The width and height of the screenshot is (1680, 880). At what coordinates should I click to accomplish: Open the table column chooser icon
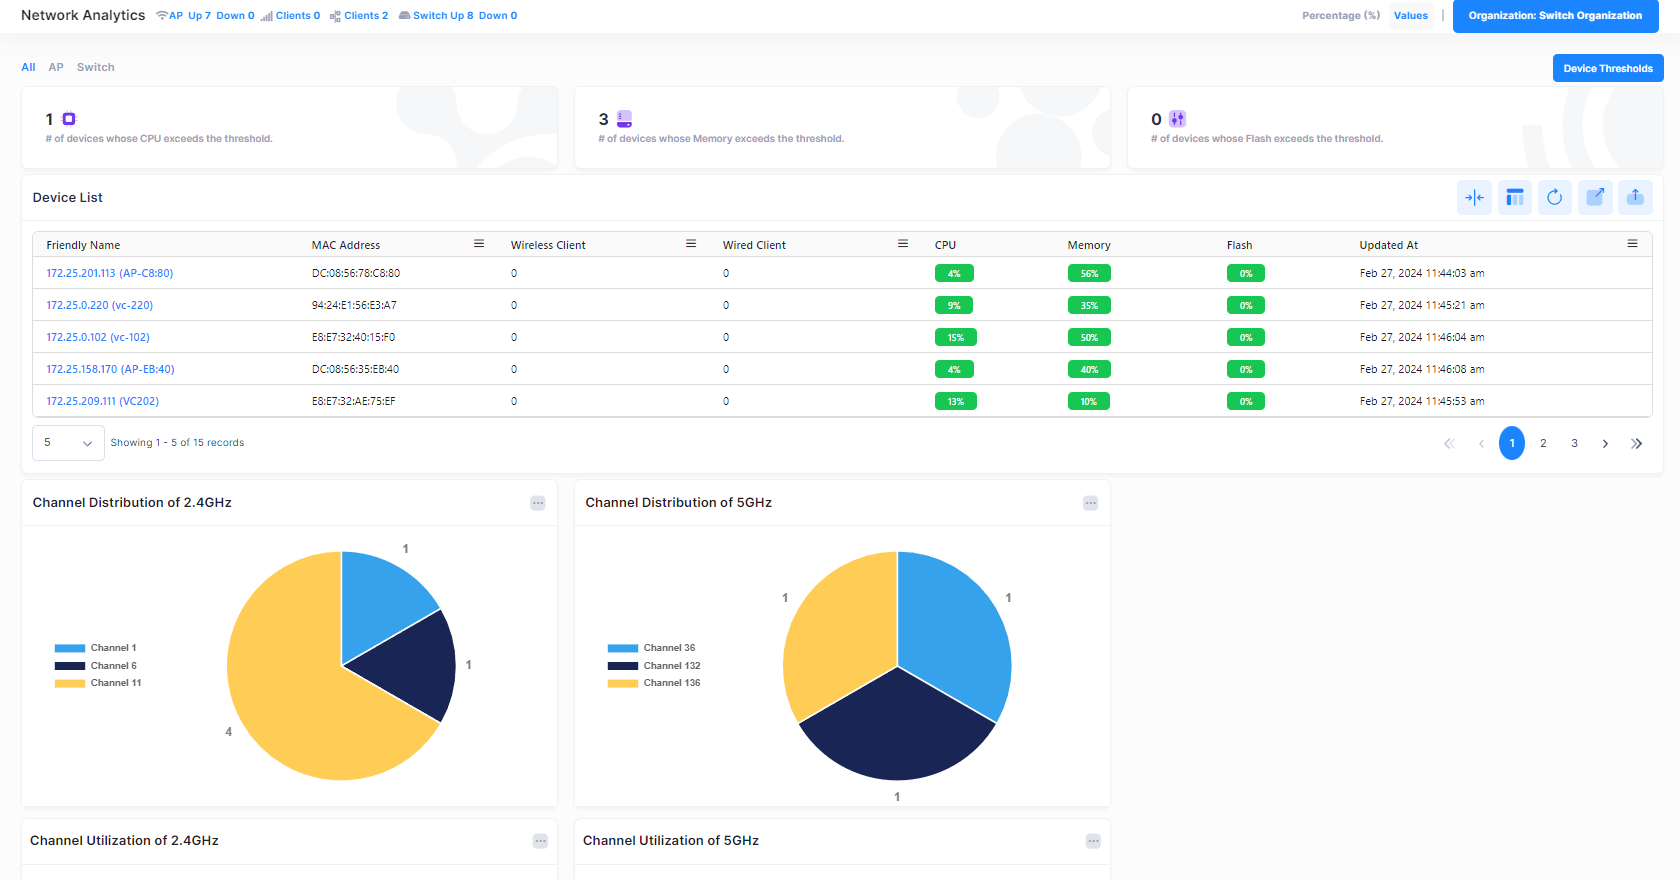click(1515, 198)
